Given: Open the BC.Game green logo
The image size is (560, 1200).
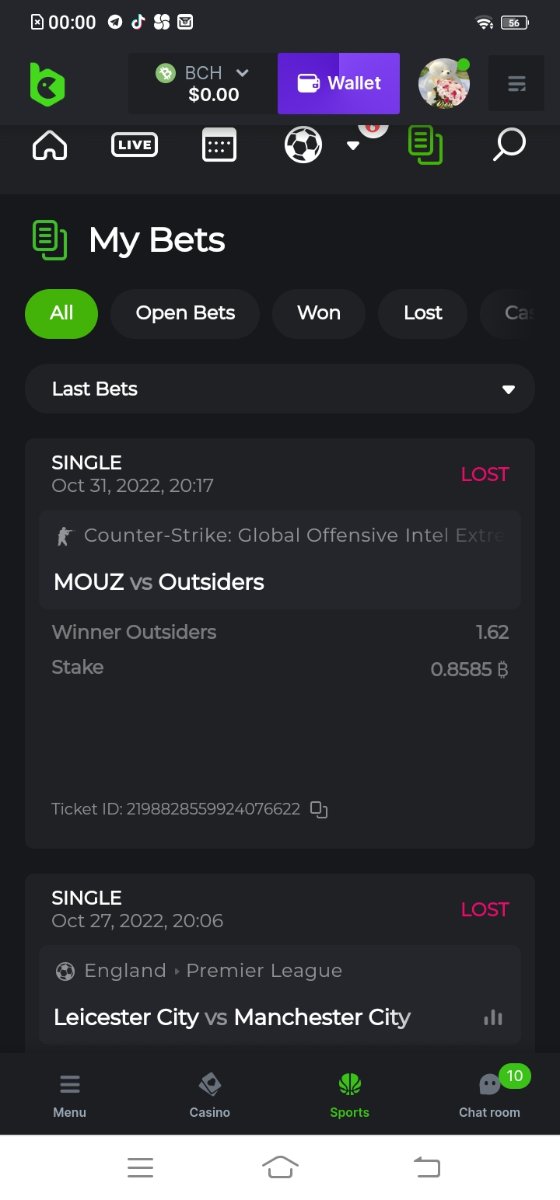Looking at the screenshot, I should tap(47, 83).
